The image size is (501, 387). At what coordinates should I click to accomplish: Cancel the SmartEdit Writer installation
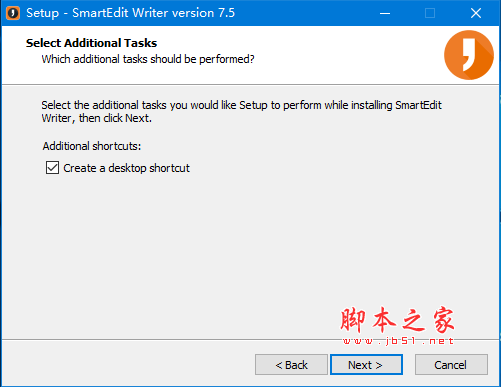[451, 365]
